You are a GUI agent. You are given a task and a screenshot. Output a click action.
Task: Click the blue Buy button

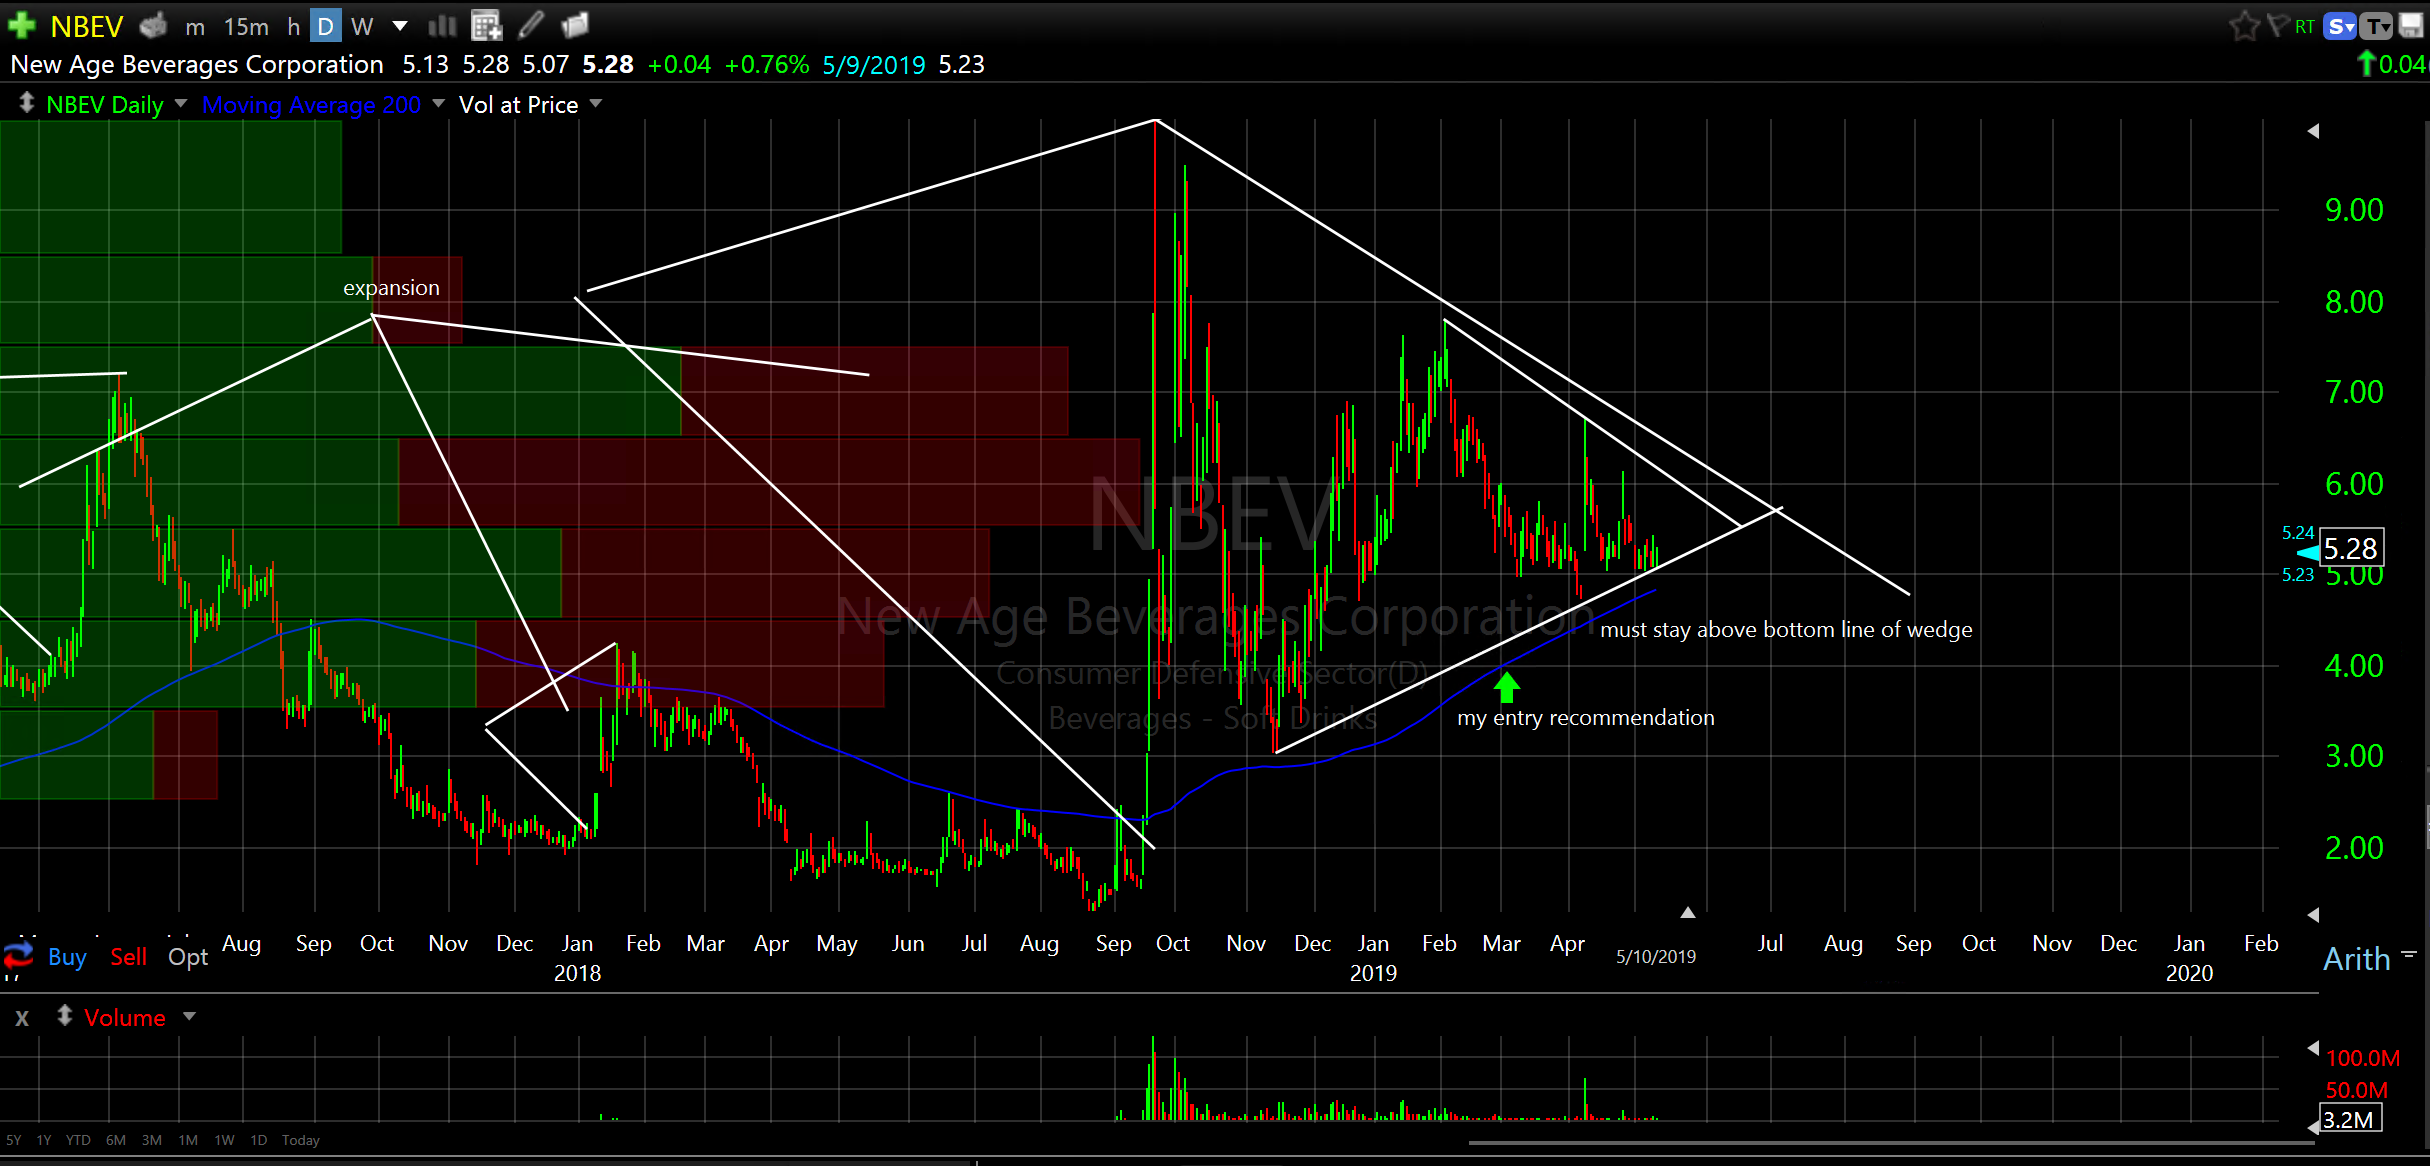pyautogui.click(x=67, y=957)
